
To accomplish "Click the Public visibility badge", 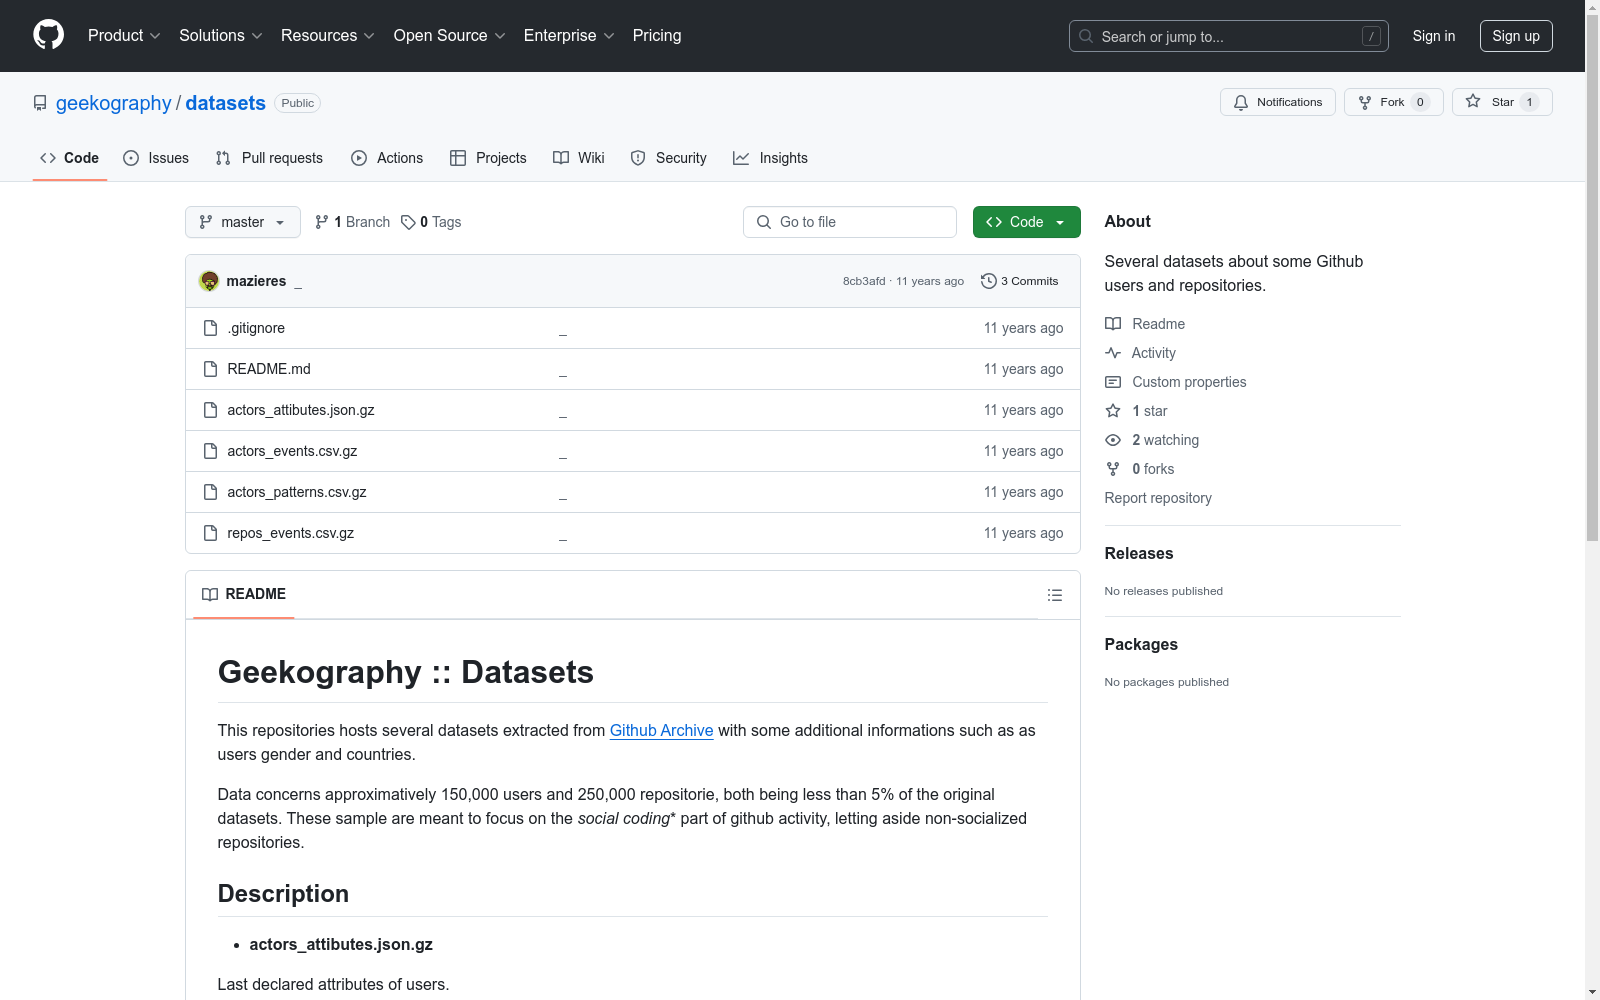I will 298,103.
